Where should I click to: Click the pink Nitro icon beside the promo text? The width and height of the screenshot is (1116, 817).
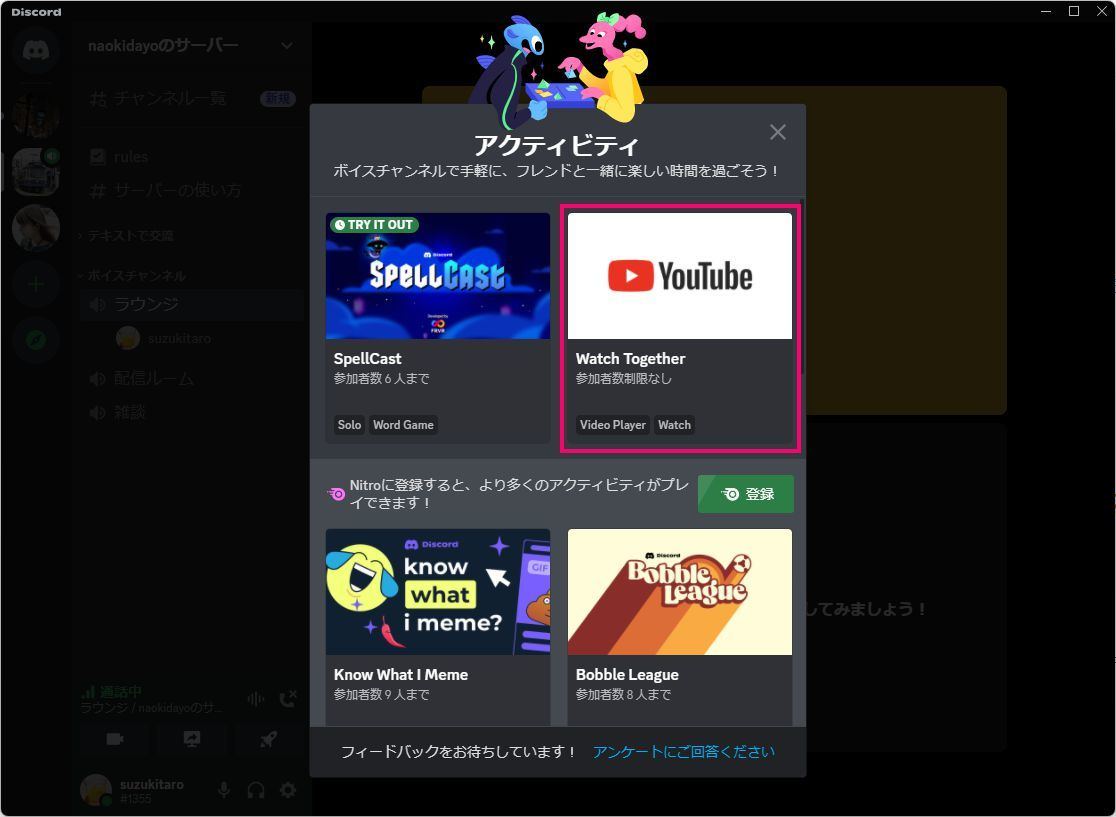[337, 494]
